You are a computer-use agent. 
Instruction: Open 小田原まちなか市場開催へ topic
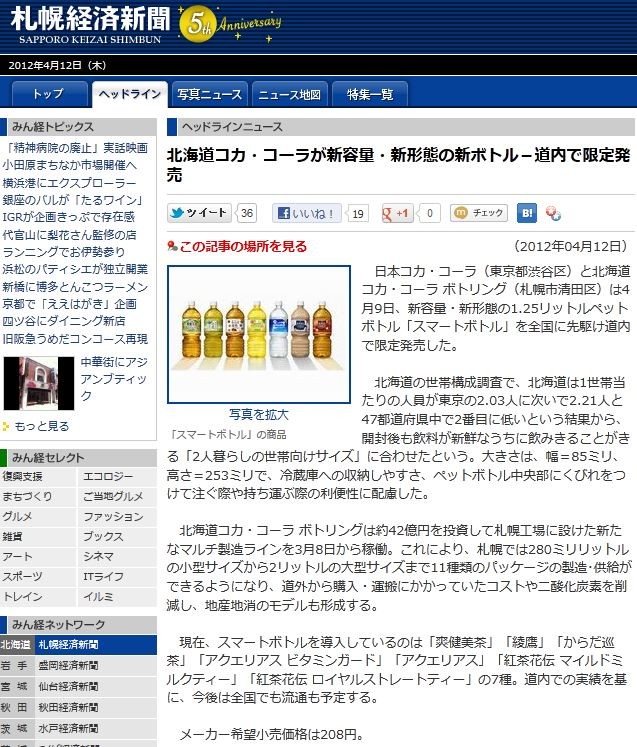[70, 165]
